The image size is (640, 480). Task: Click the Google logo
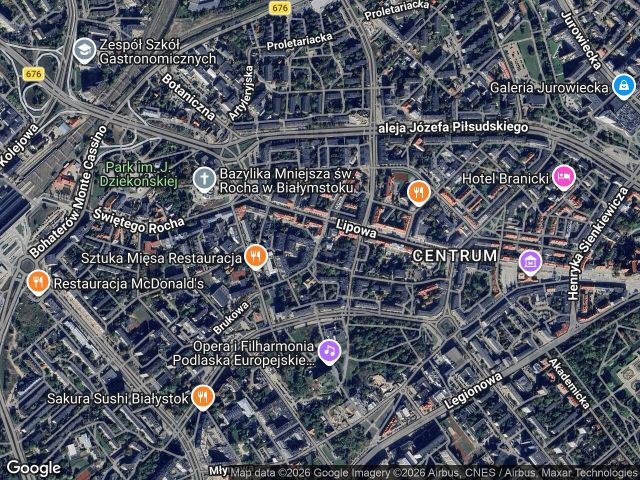coord(33,468)
